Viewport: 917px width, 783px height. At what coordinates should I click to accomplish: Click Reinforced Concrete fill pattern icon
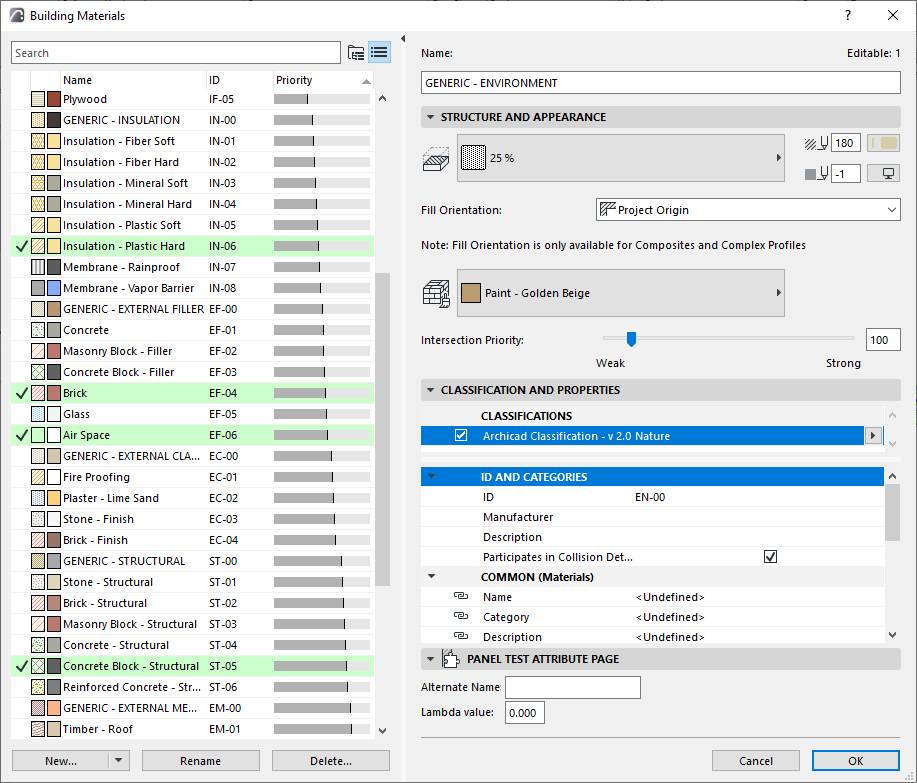click(38, 687)
